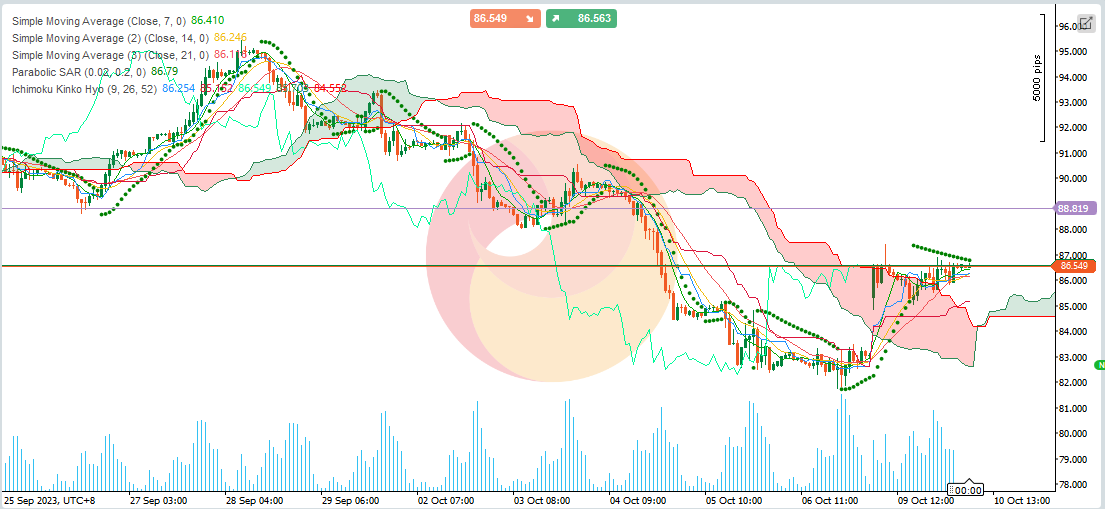Click the Ichimoku Kinko Hyo indicator label
The width and height of the screenshot is (1105, 509).
click(x=84, y=89)
